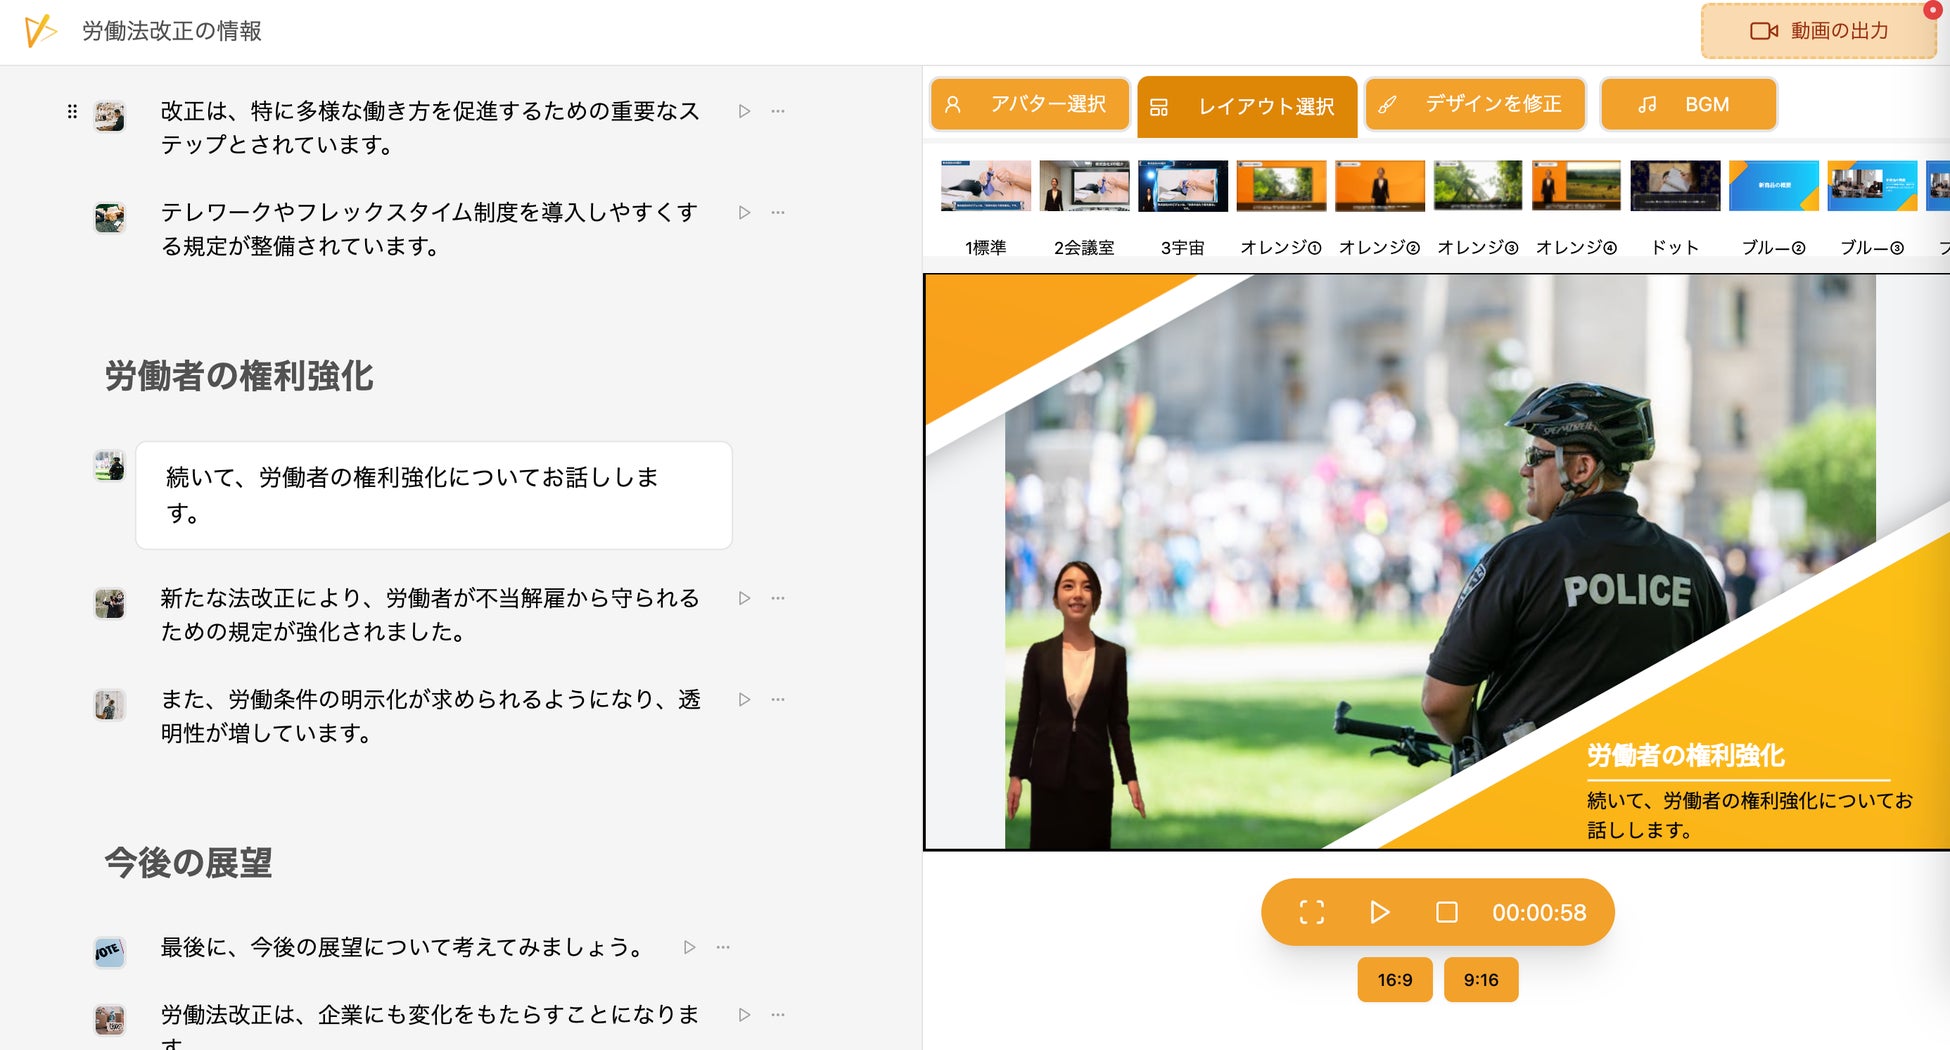Click the slide preview image with the avatar
The height and width of the screenshot is (1050, 1950).
pos(1437,562)
